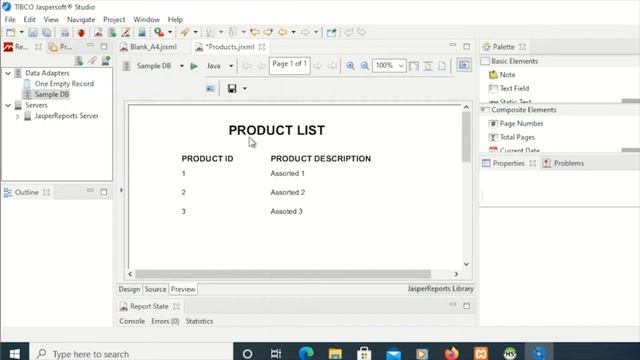This screenshot has width=640, height=360.
Task: Click the export save disk icon in preview toolbar
Action: click(x=232, y=88)
